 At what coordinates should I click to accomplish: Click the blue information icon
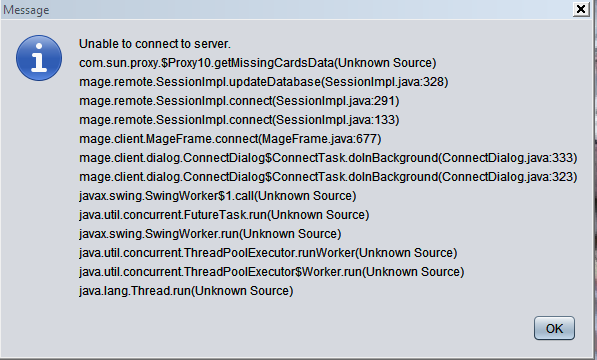coord(39,58)
